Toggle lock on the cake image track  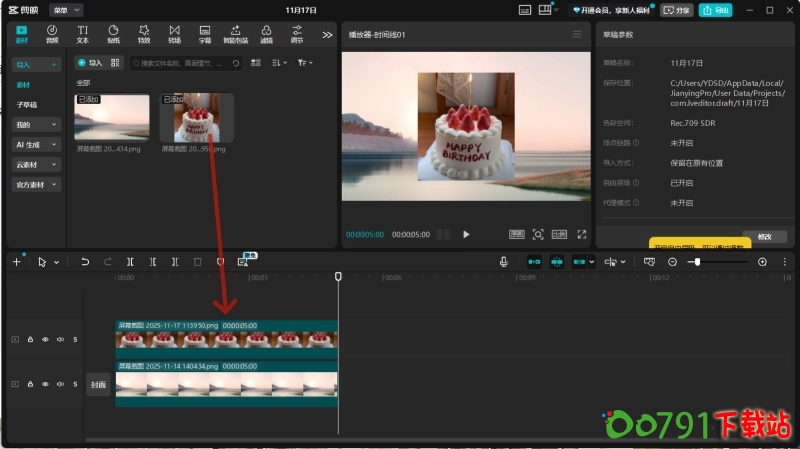[x=30, y=340]
